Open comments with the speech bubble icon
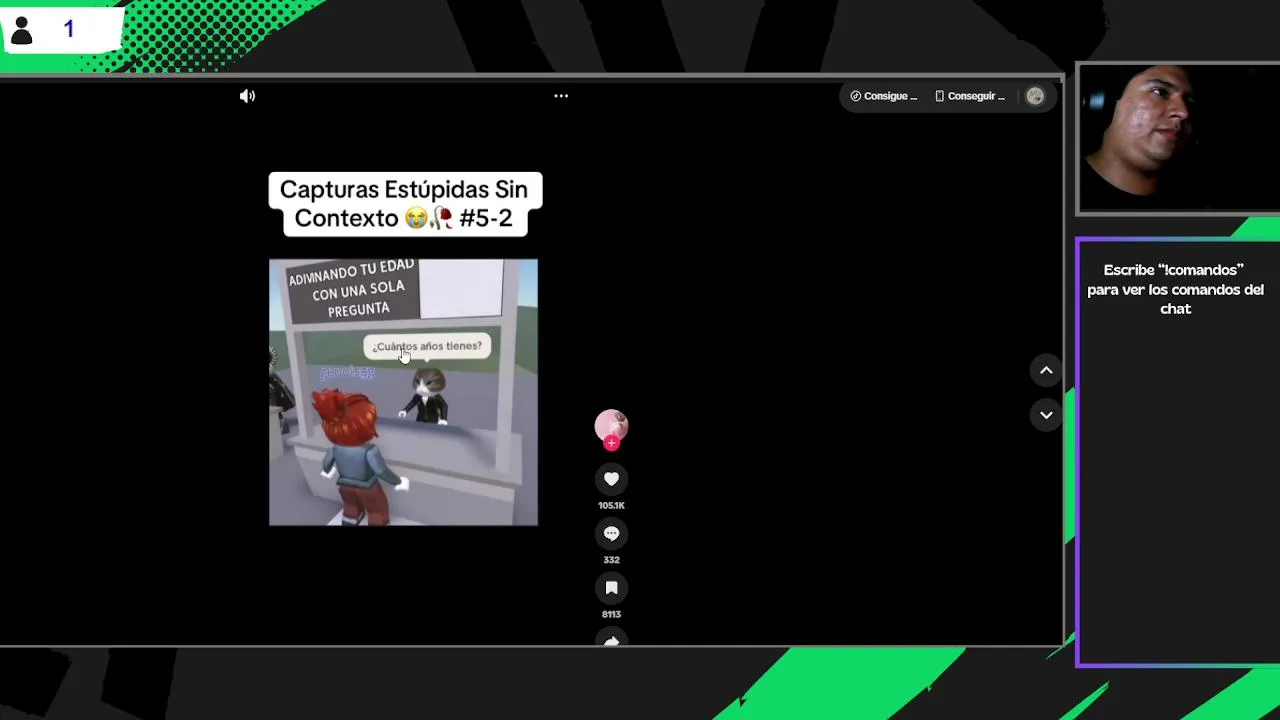Image resolution: width=1280 pixels, height=720 pixels. (x=611, y=533)
